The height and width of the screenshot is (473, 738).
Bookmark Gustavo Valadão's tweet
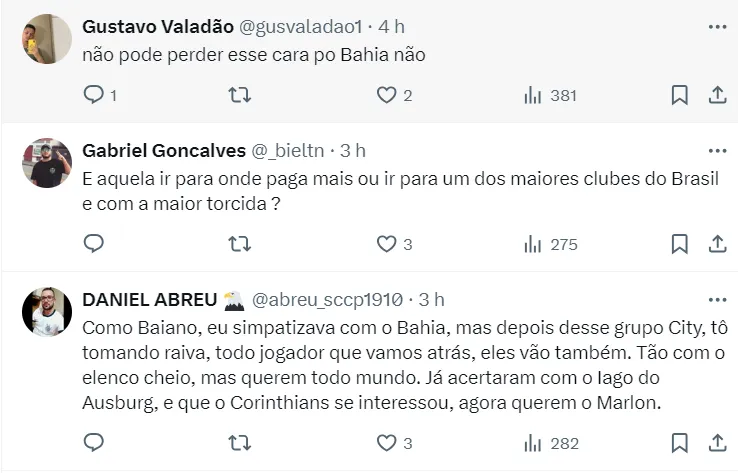pyautogui.click(x=679, y=95)
